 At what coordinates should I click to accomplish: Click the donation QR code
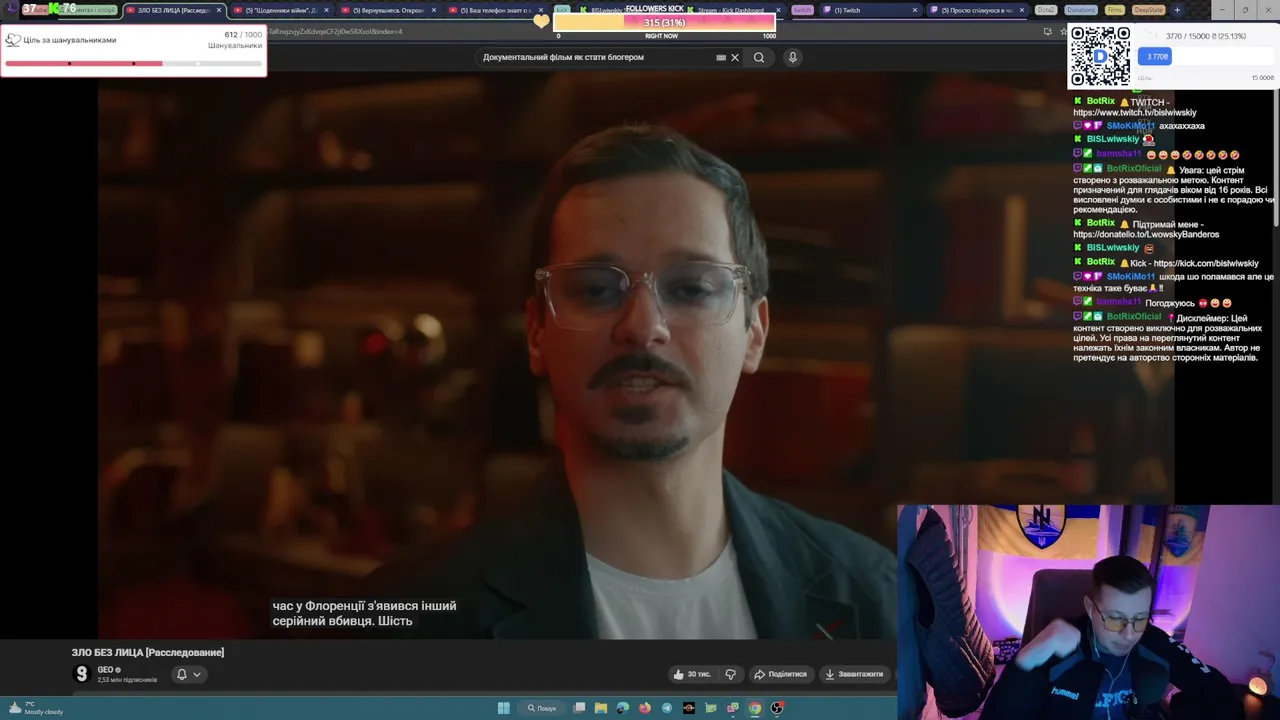point(1100,56)
